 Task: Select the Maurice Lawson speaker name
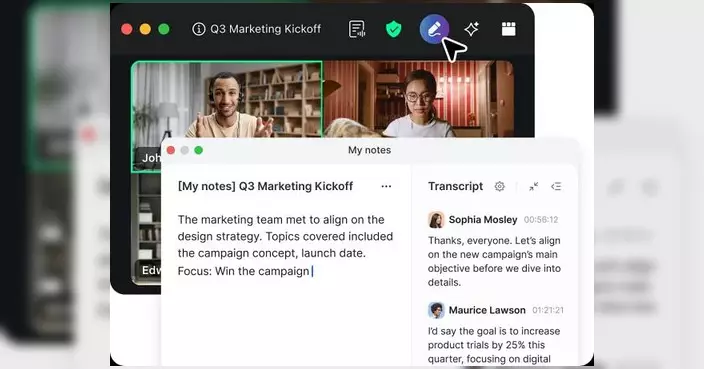[x=487, y=310]
